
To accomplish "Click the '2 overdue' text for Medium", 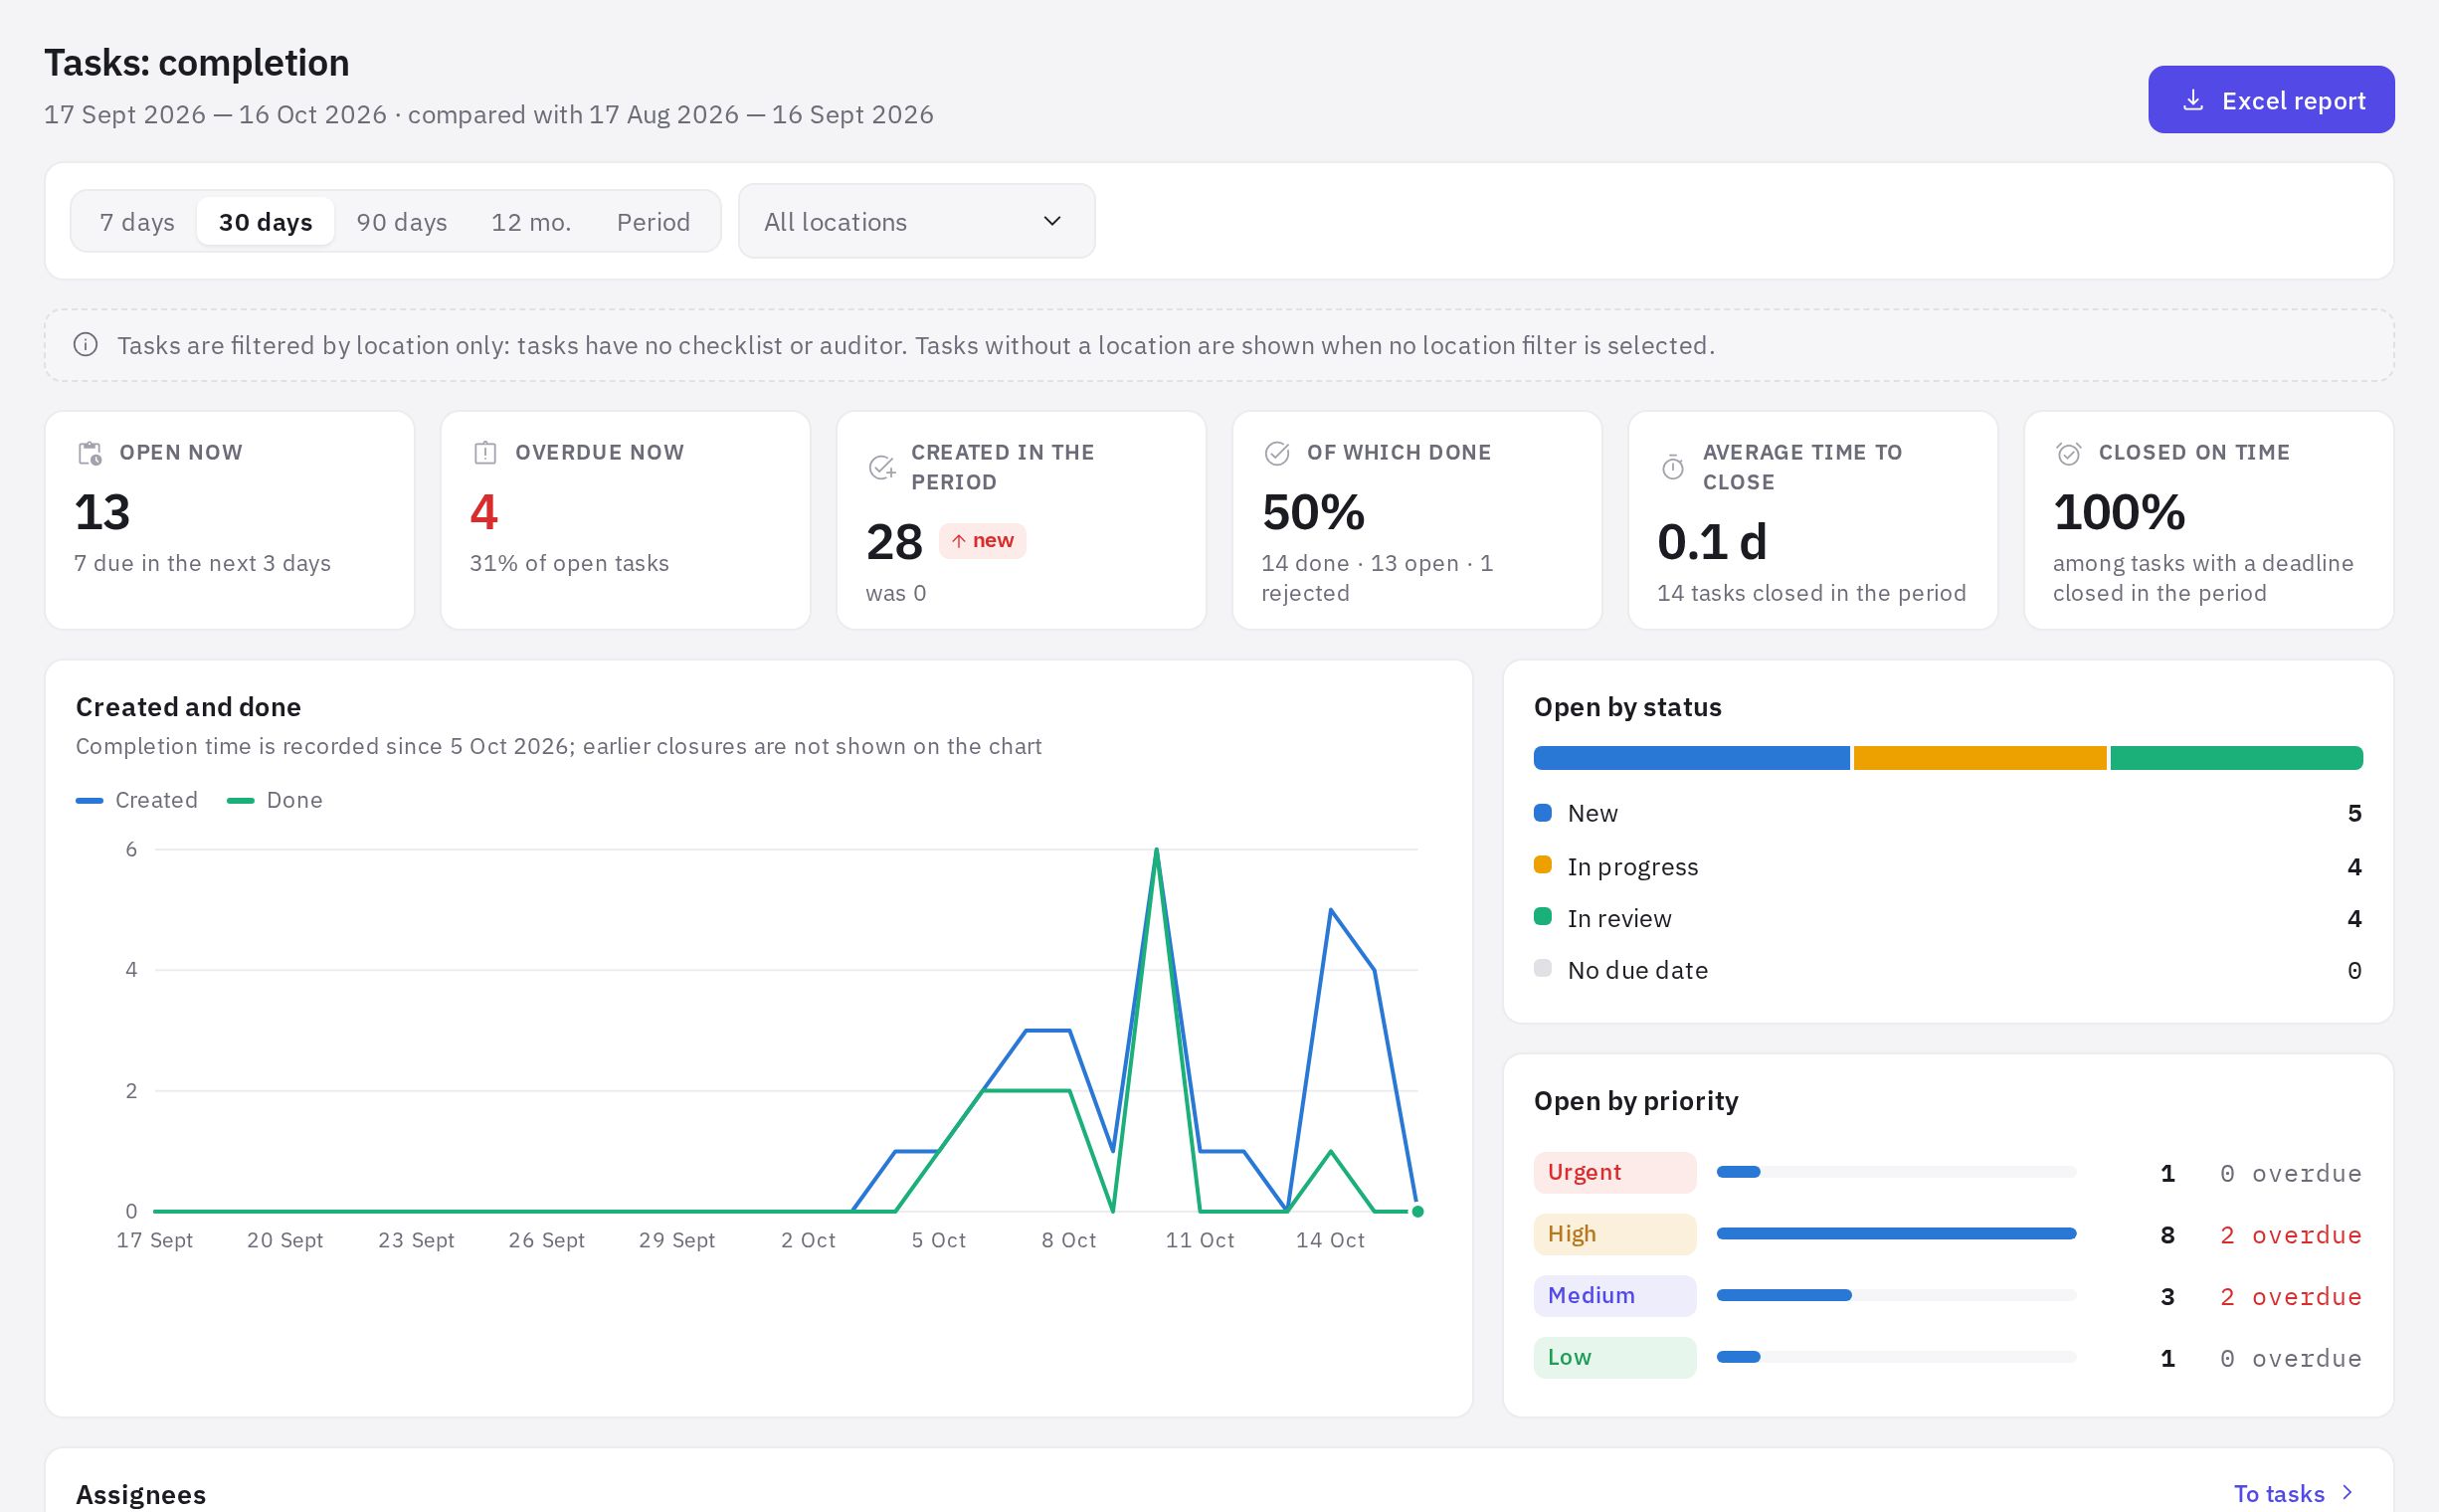I will 2291,1297.
